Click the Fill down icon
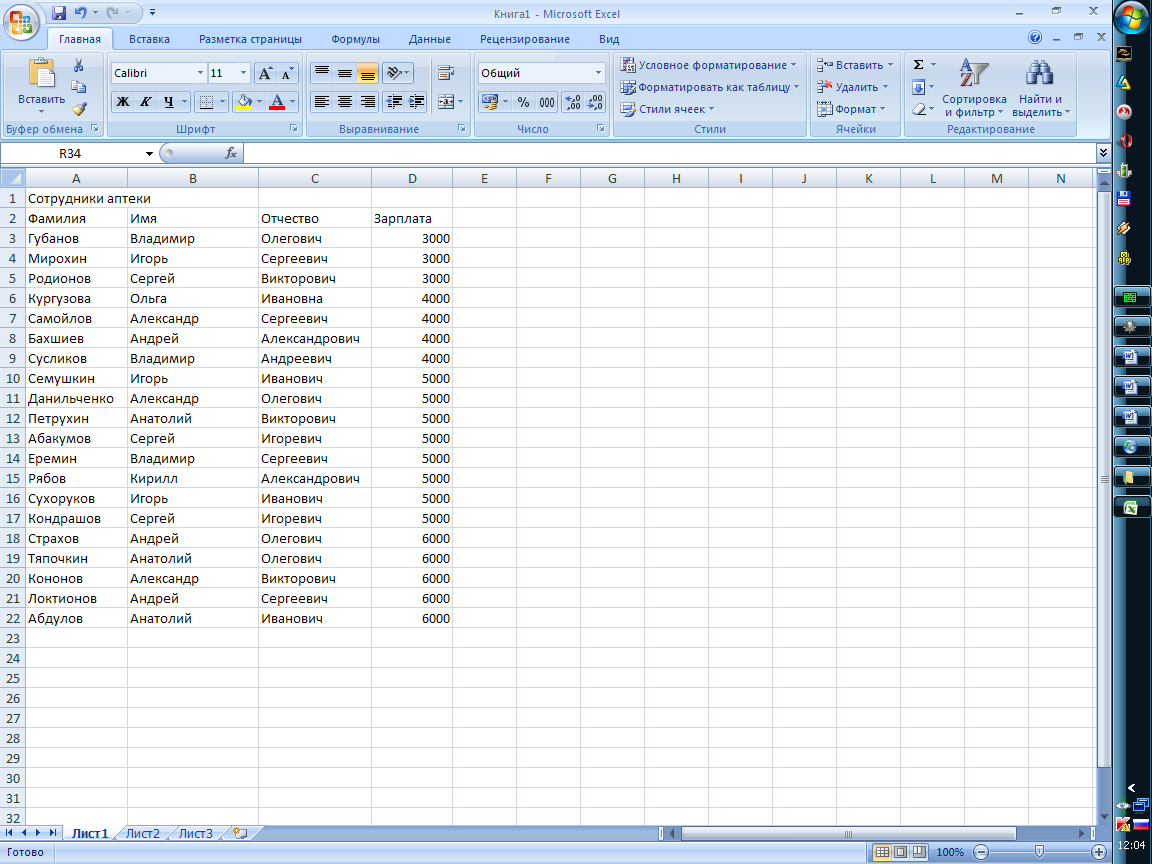Viewport: 1152px width, 864px height. 918,87
